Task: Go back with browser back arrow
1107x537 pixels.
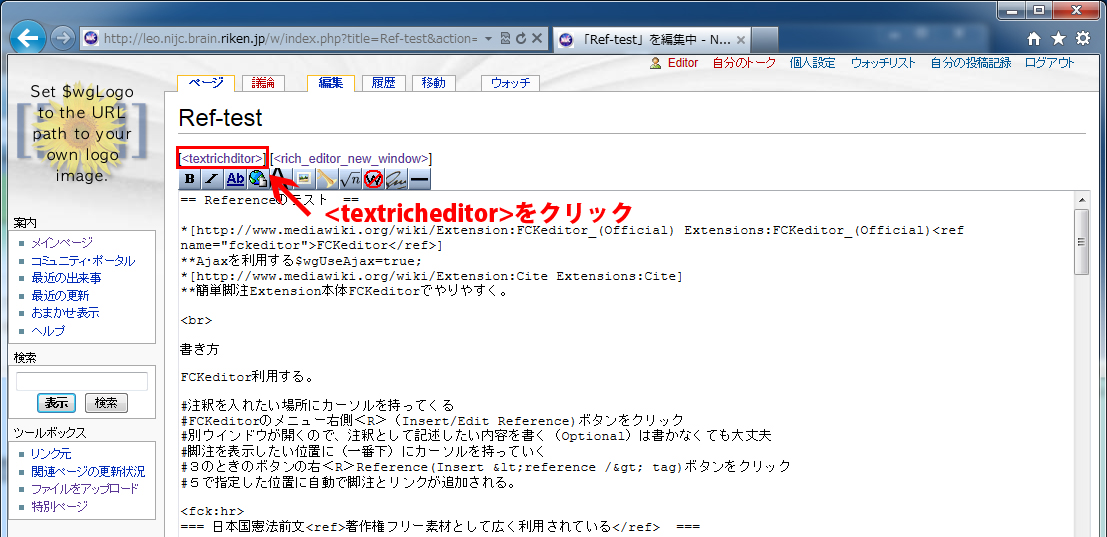Action: (x=29, y=39)
